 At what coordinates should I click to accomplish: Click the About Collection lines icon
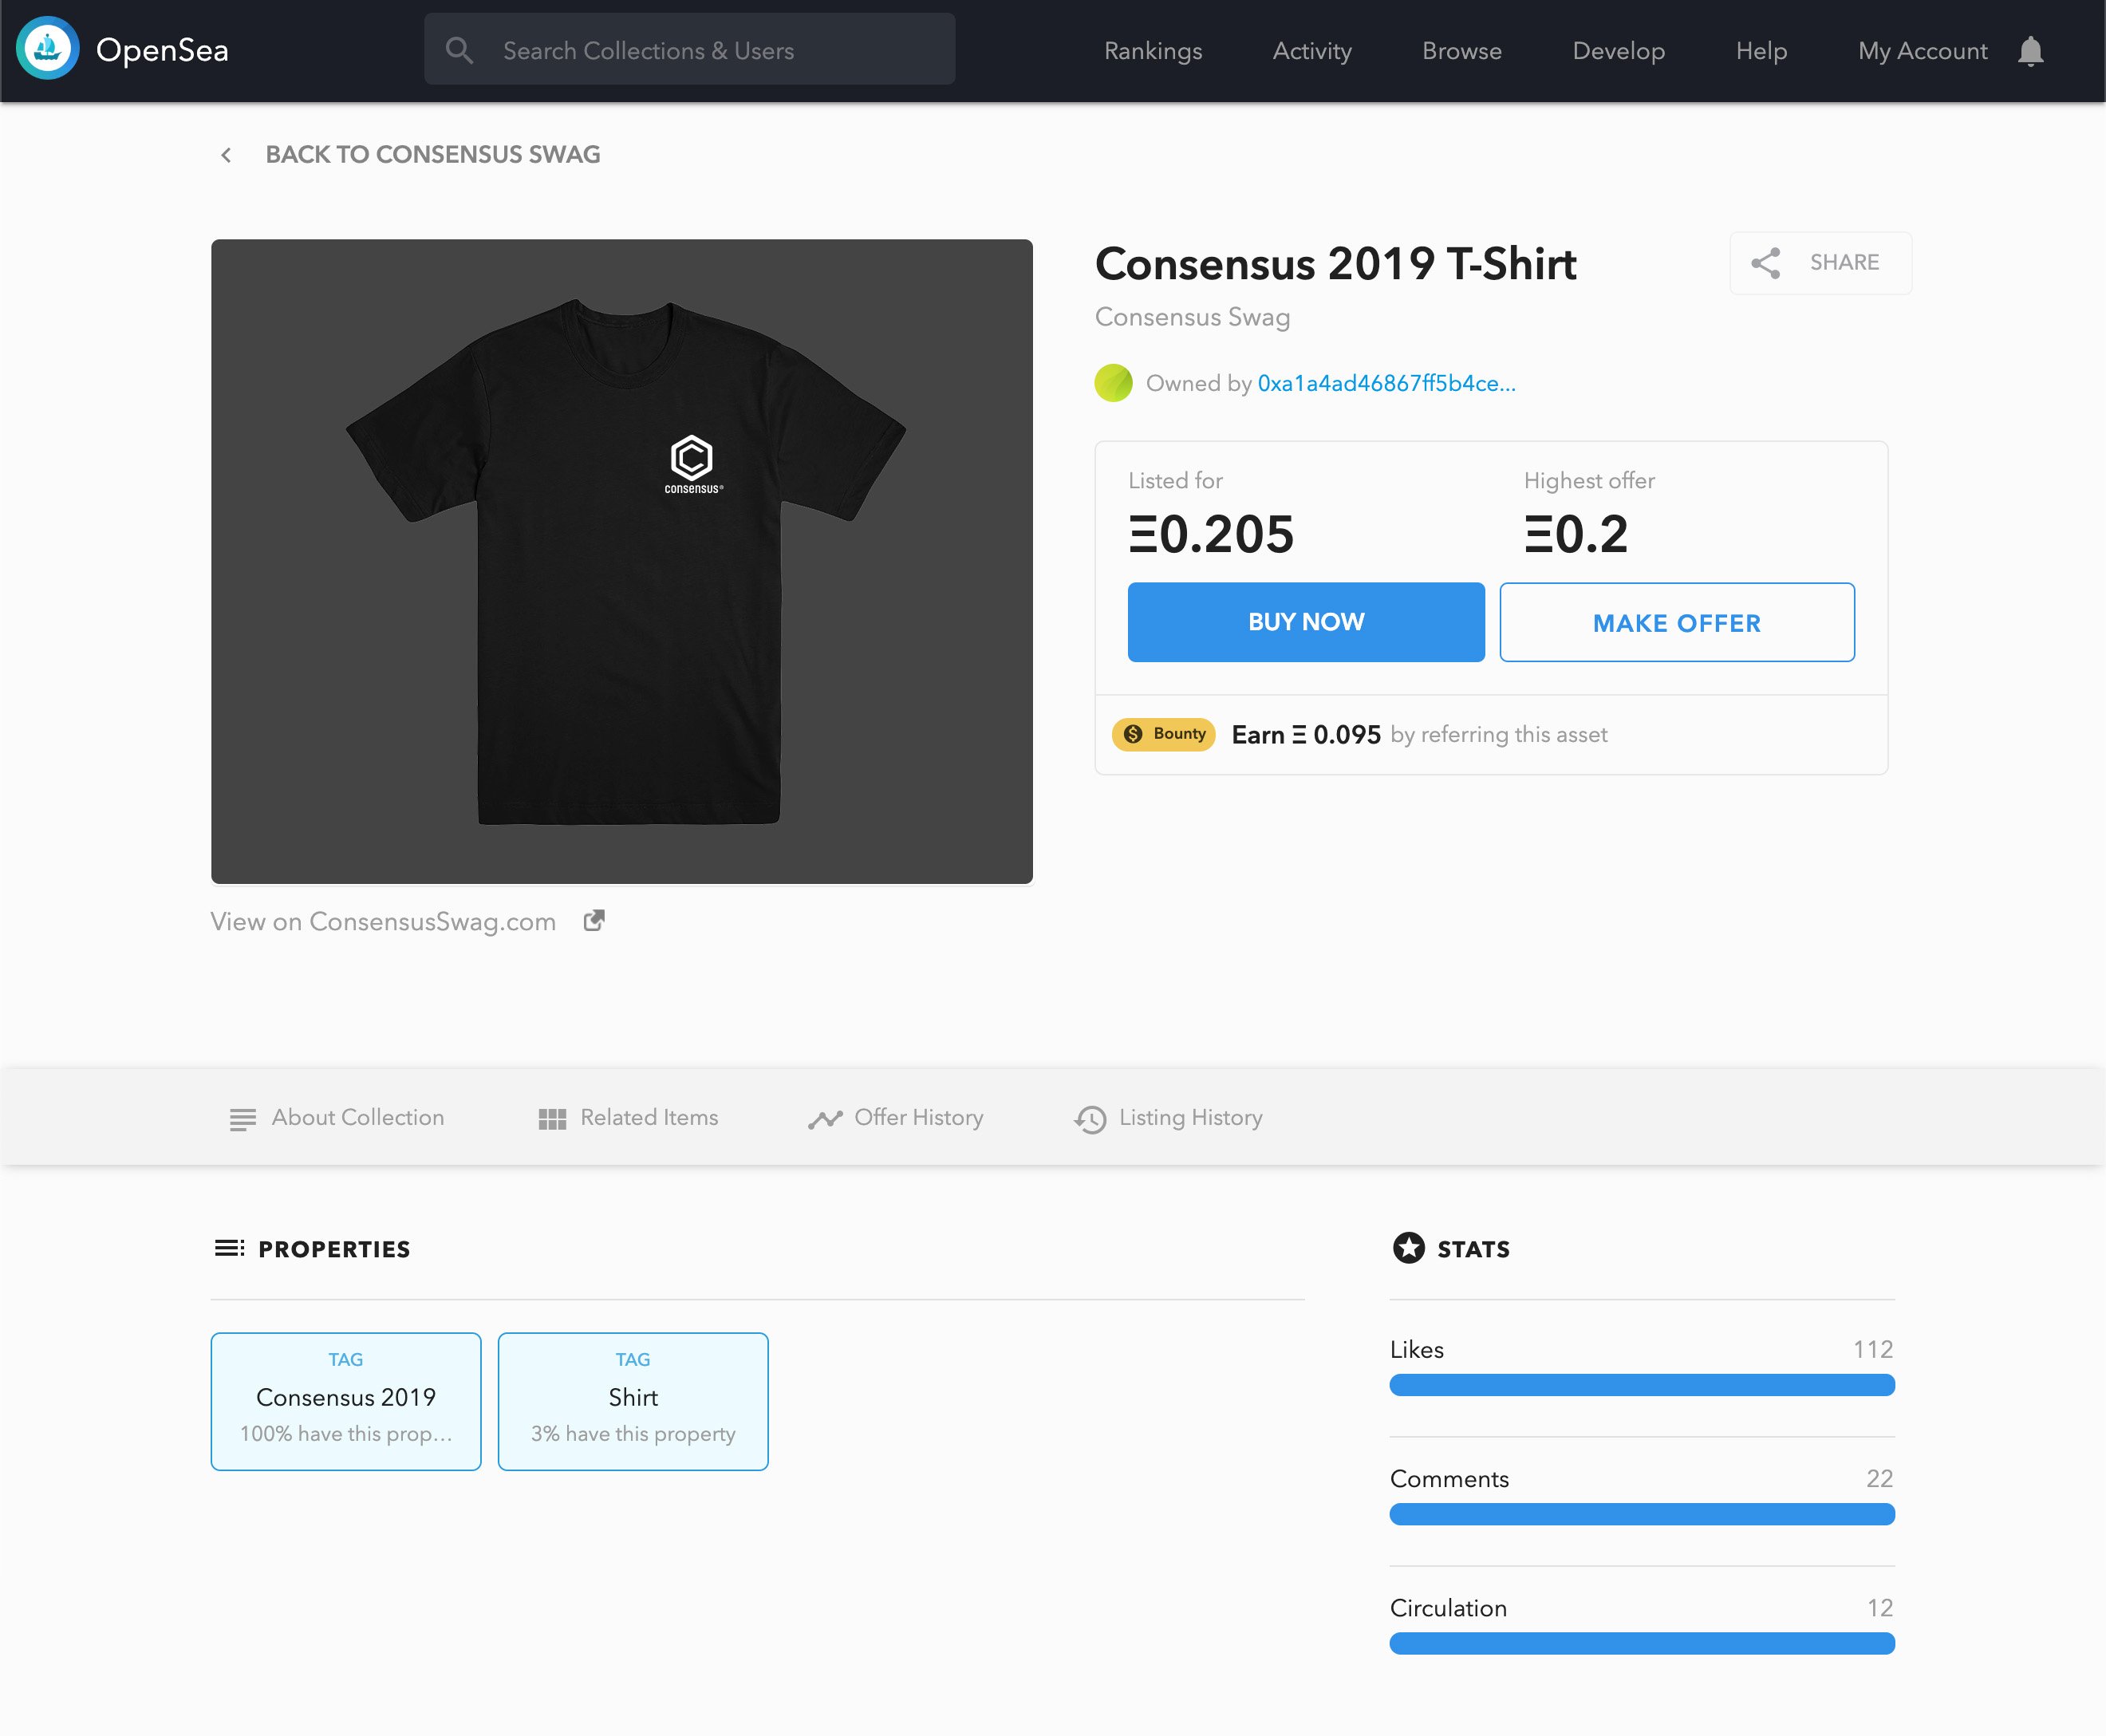242,1119
